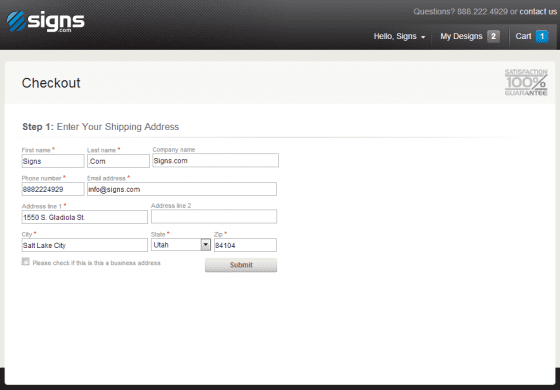Click the cart count badge showing 1
Viewport: 560px width, 390px height.
click(542, 36)
